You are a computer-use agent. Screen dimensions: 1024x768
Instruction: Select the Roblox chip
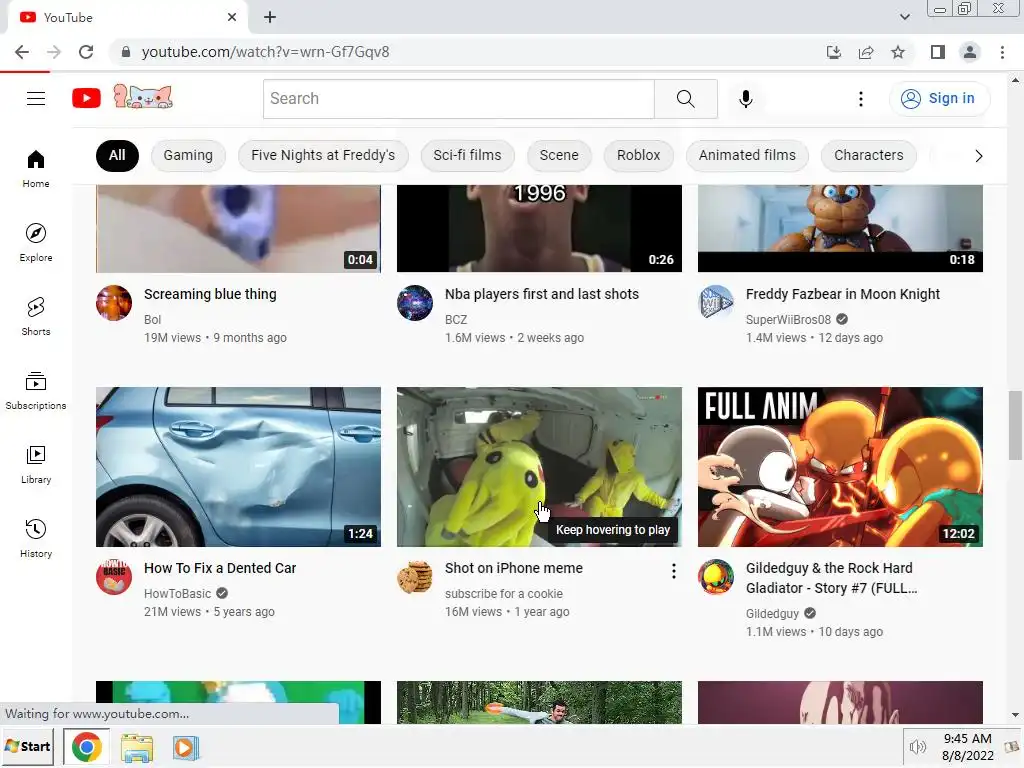click(x=639, y=155)
